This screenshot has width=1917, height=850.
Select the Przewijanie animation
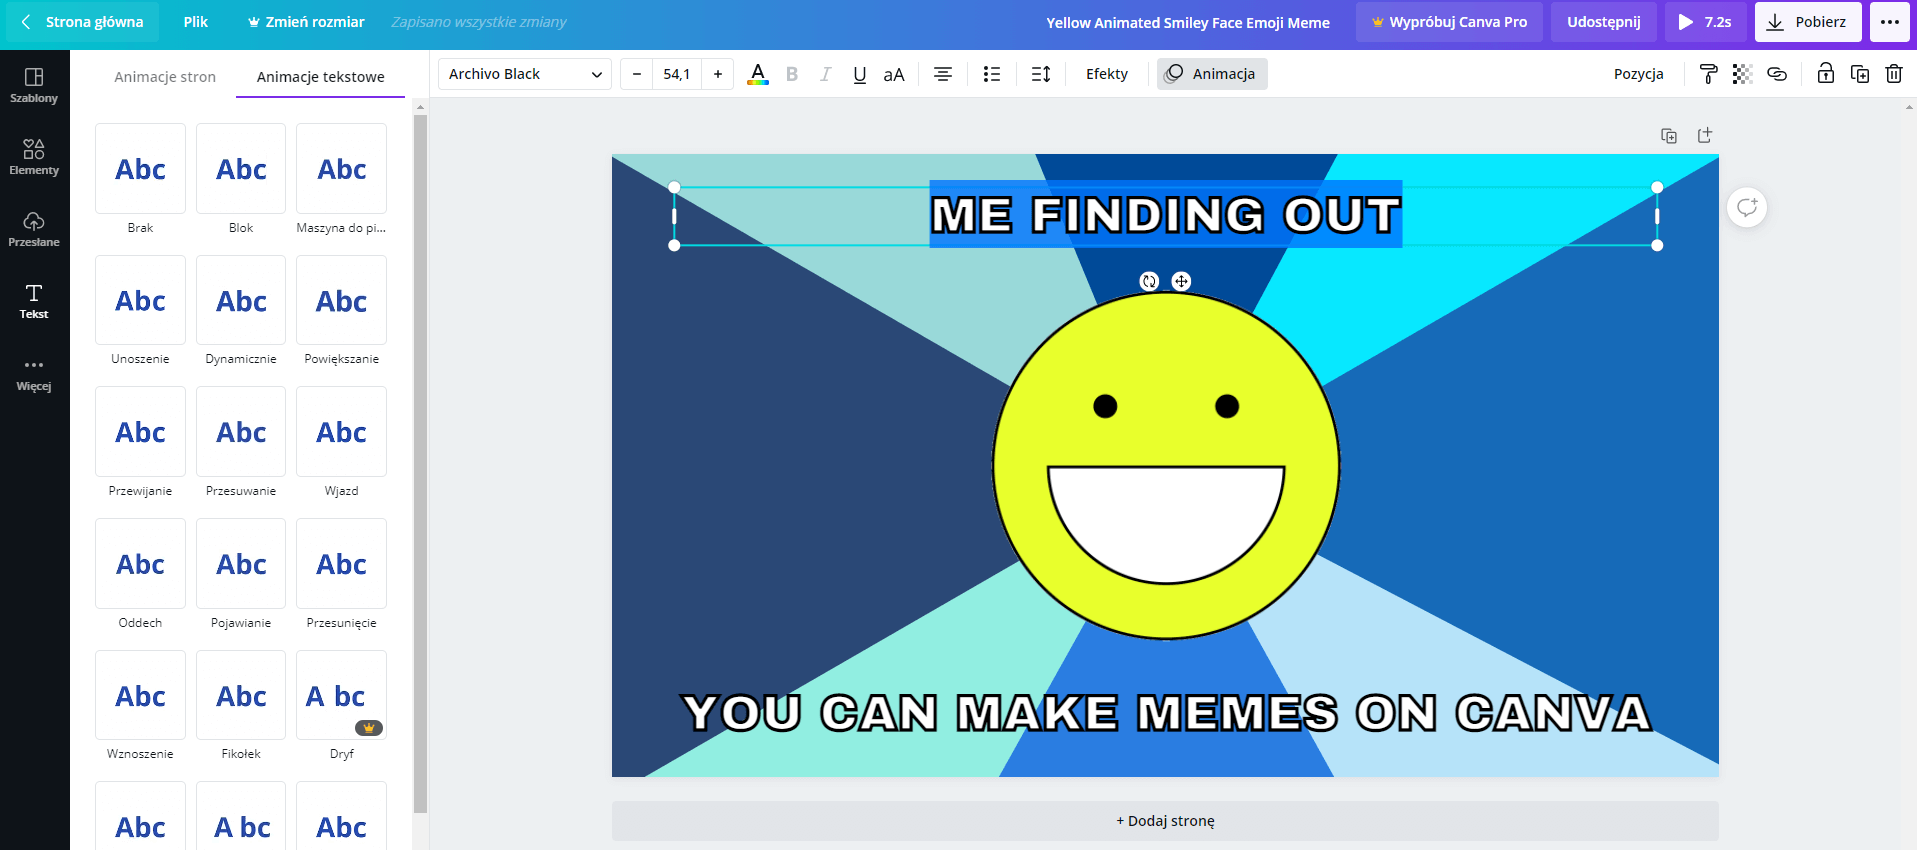pyautogui.click(x=140, y=432)
